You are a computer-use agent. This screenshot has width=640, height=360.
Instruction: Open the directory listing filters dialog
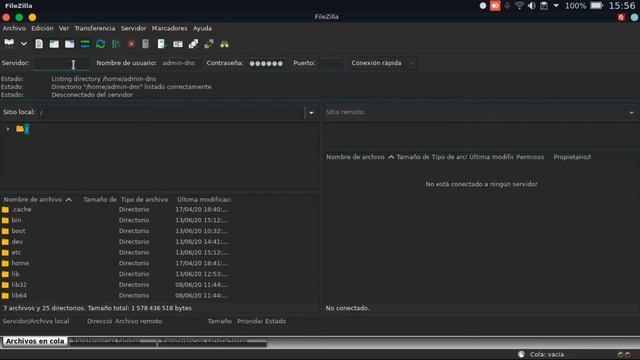[178, 44]
